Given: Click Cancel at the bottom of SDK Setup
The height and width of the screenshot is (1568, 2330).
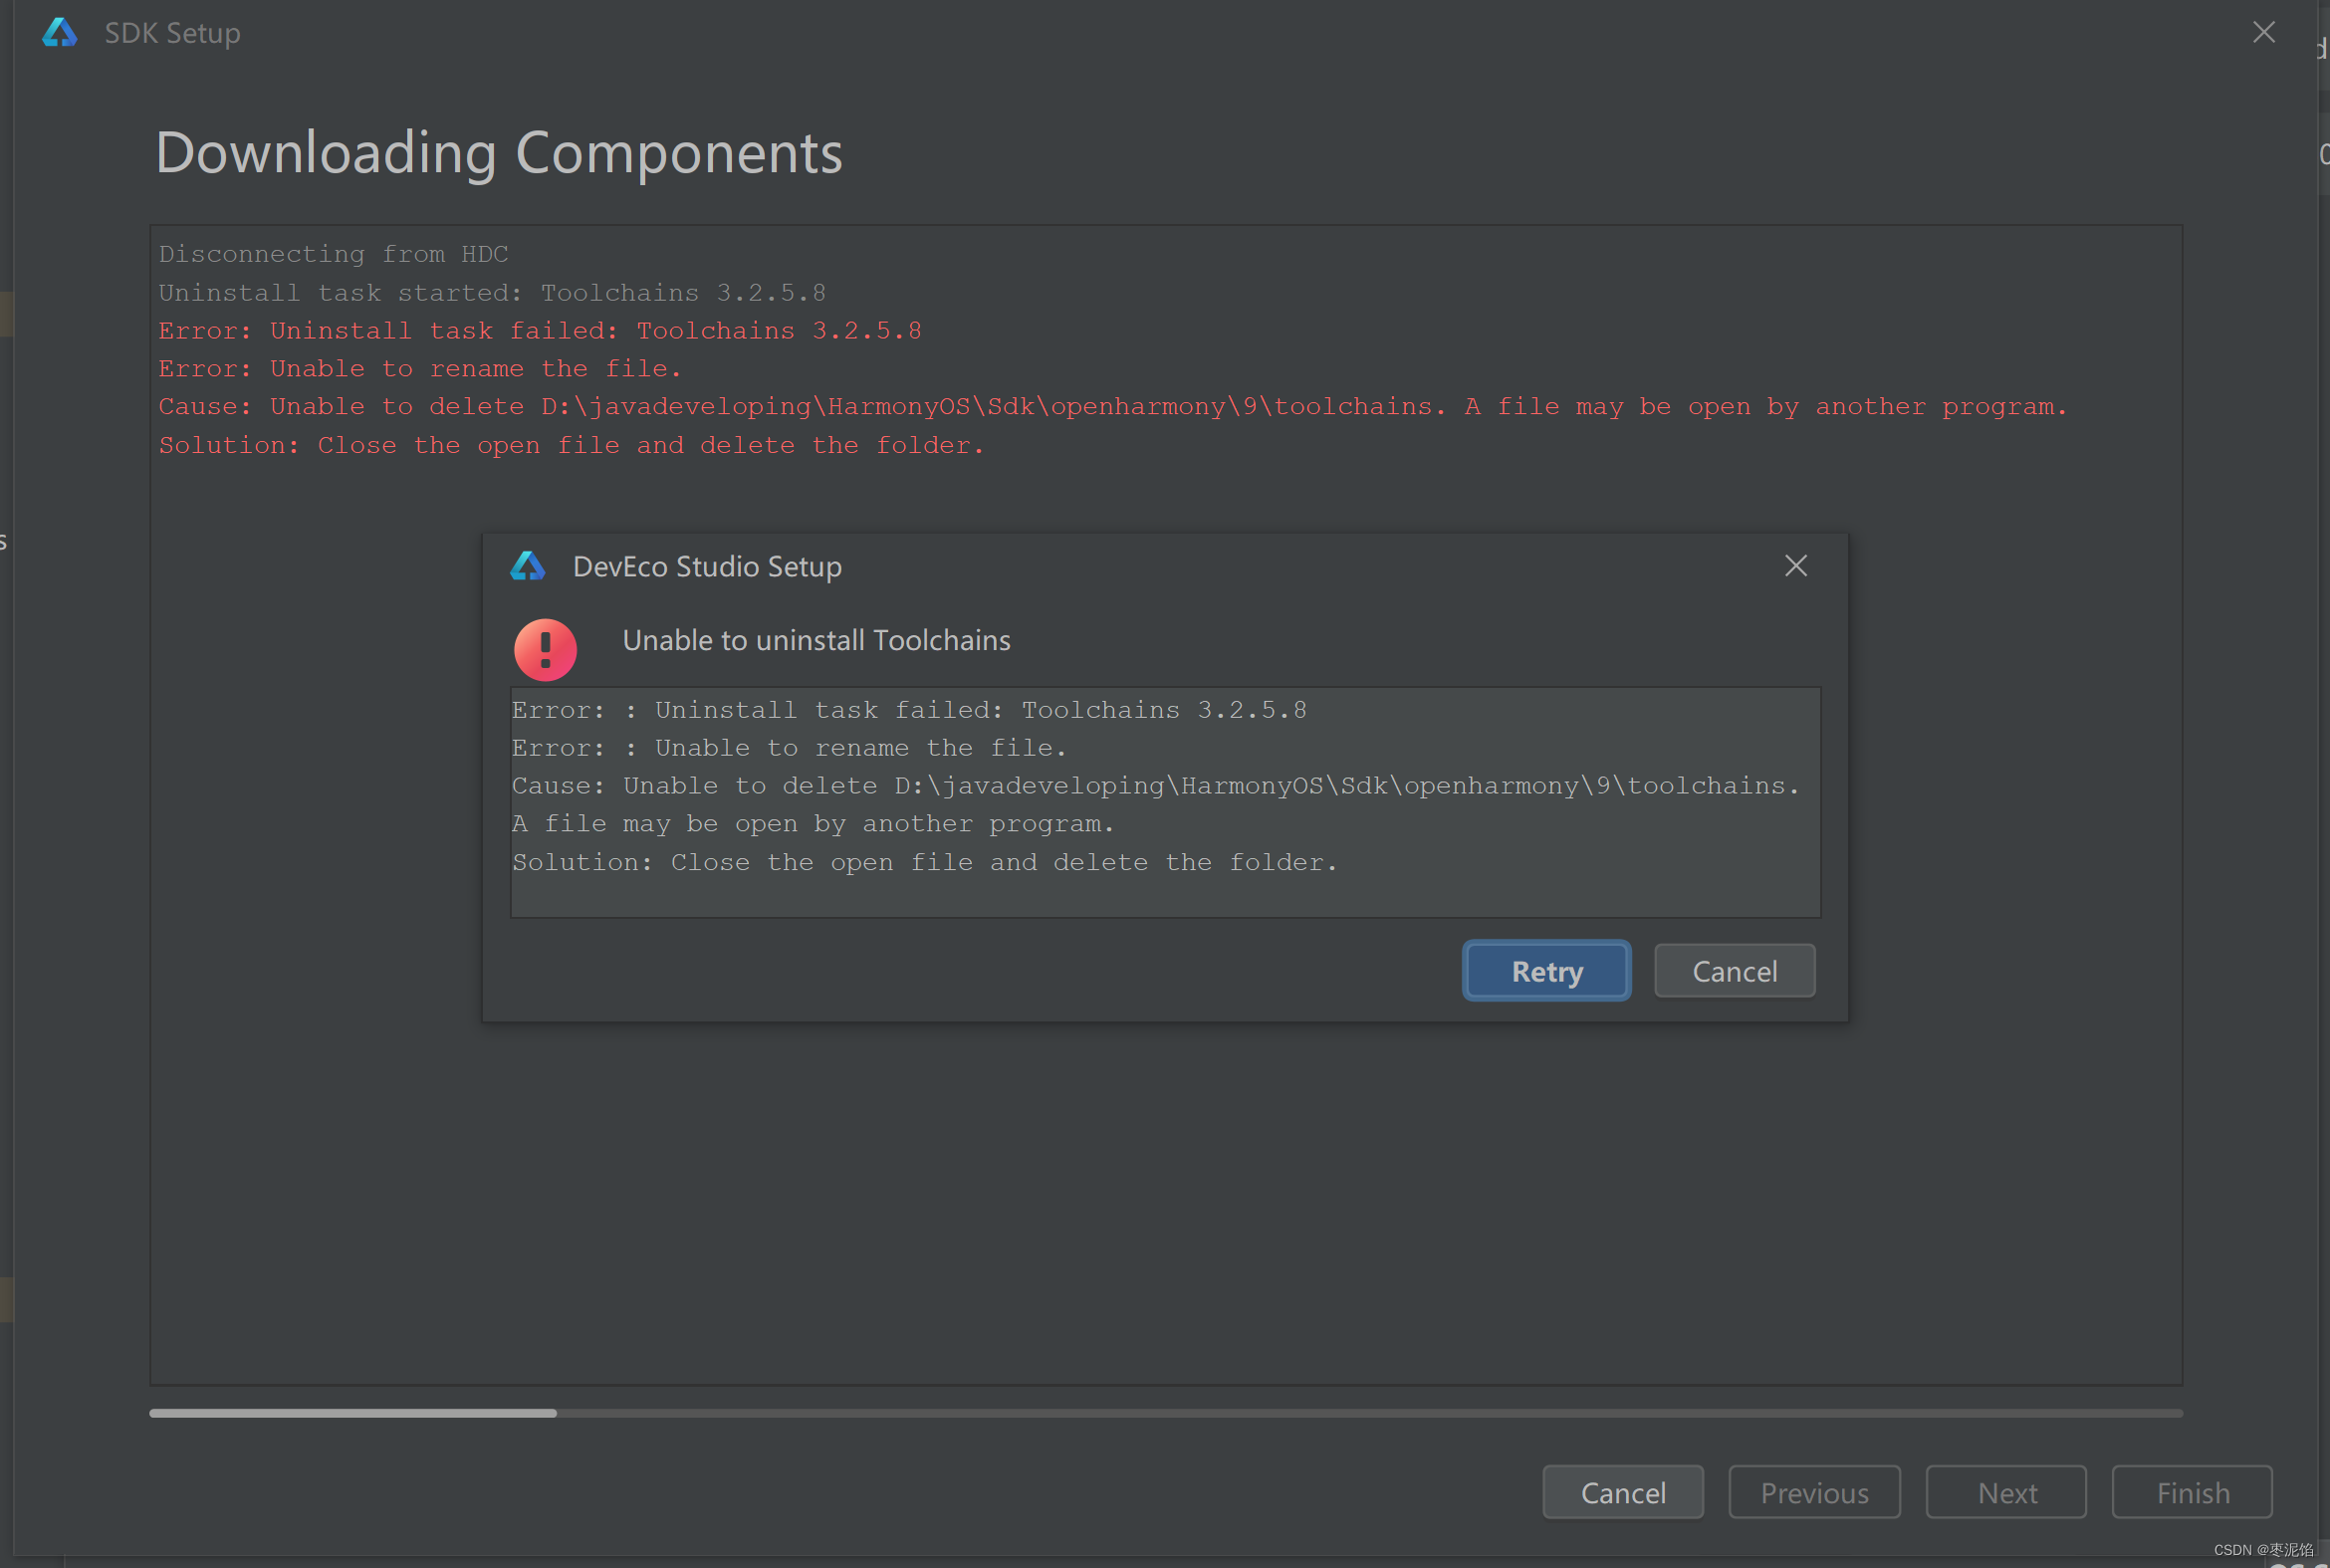Looking at the screenshot, I should point(1622,1492).
